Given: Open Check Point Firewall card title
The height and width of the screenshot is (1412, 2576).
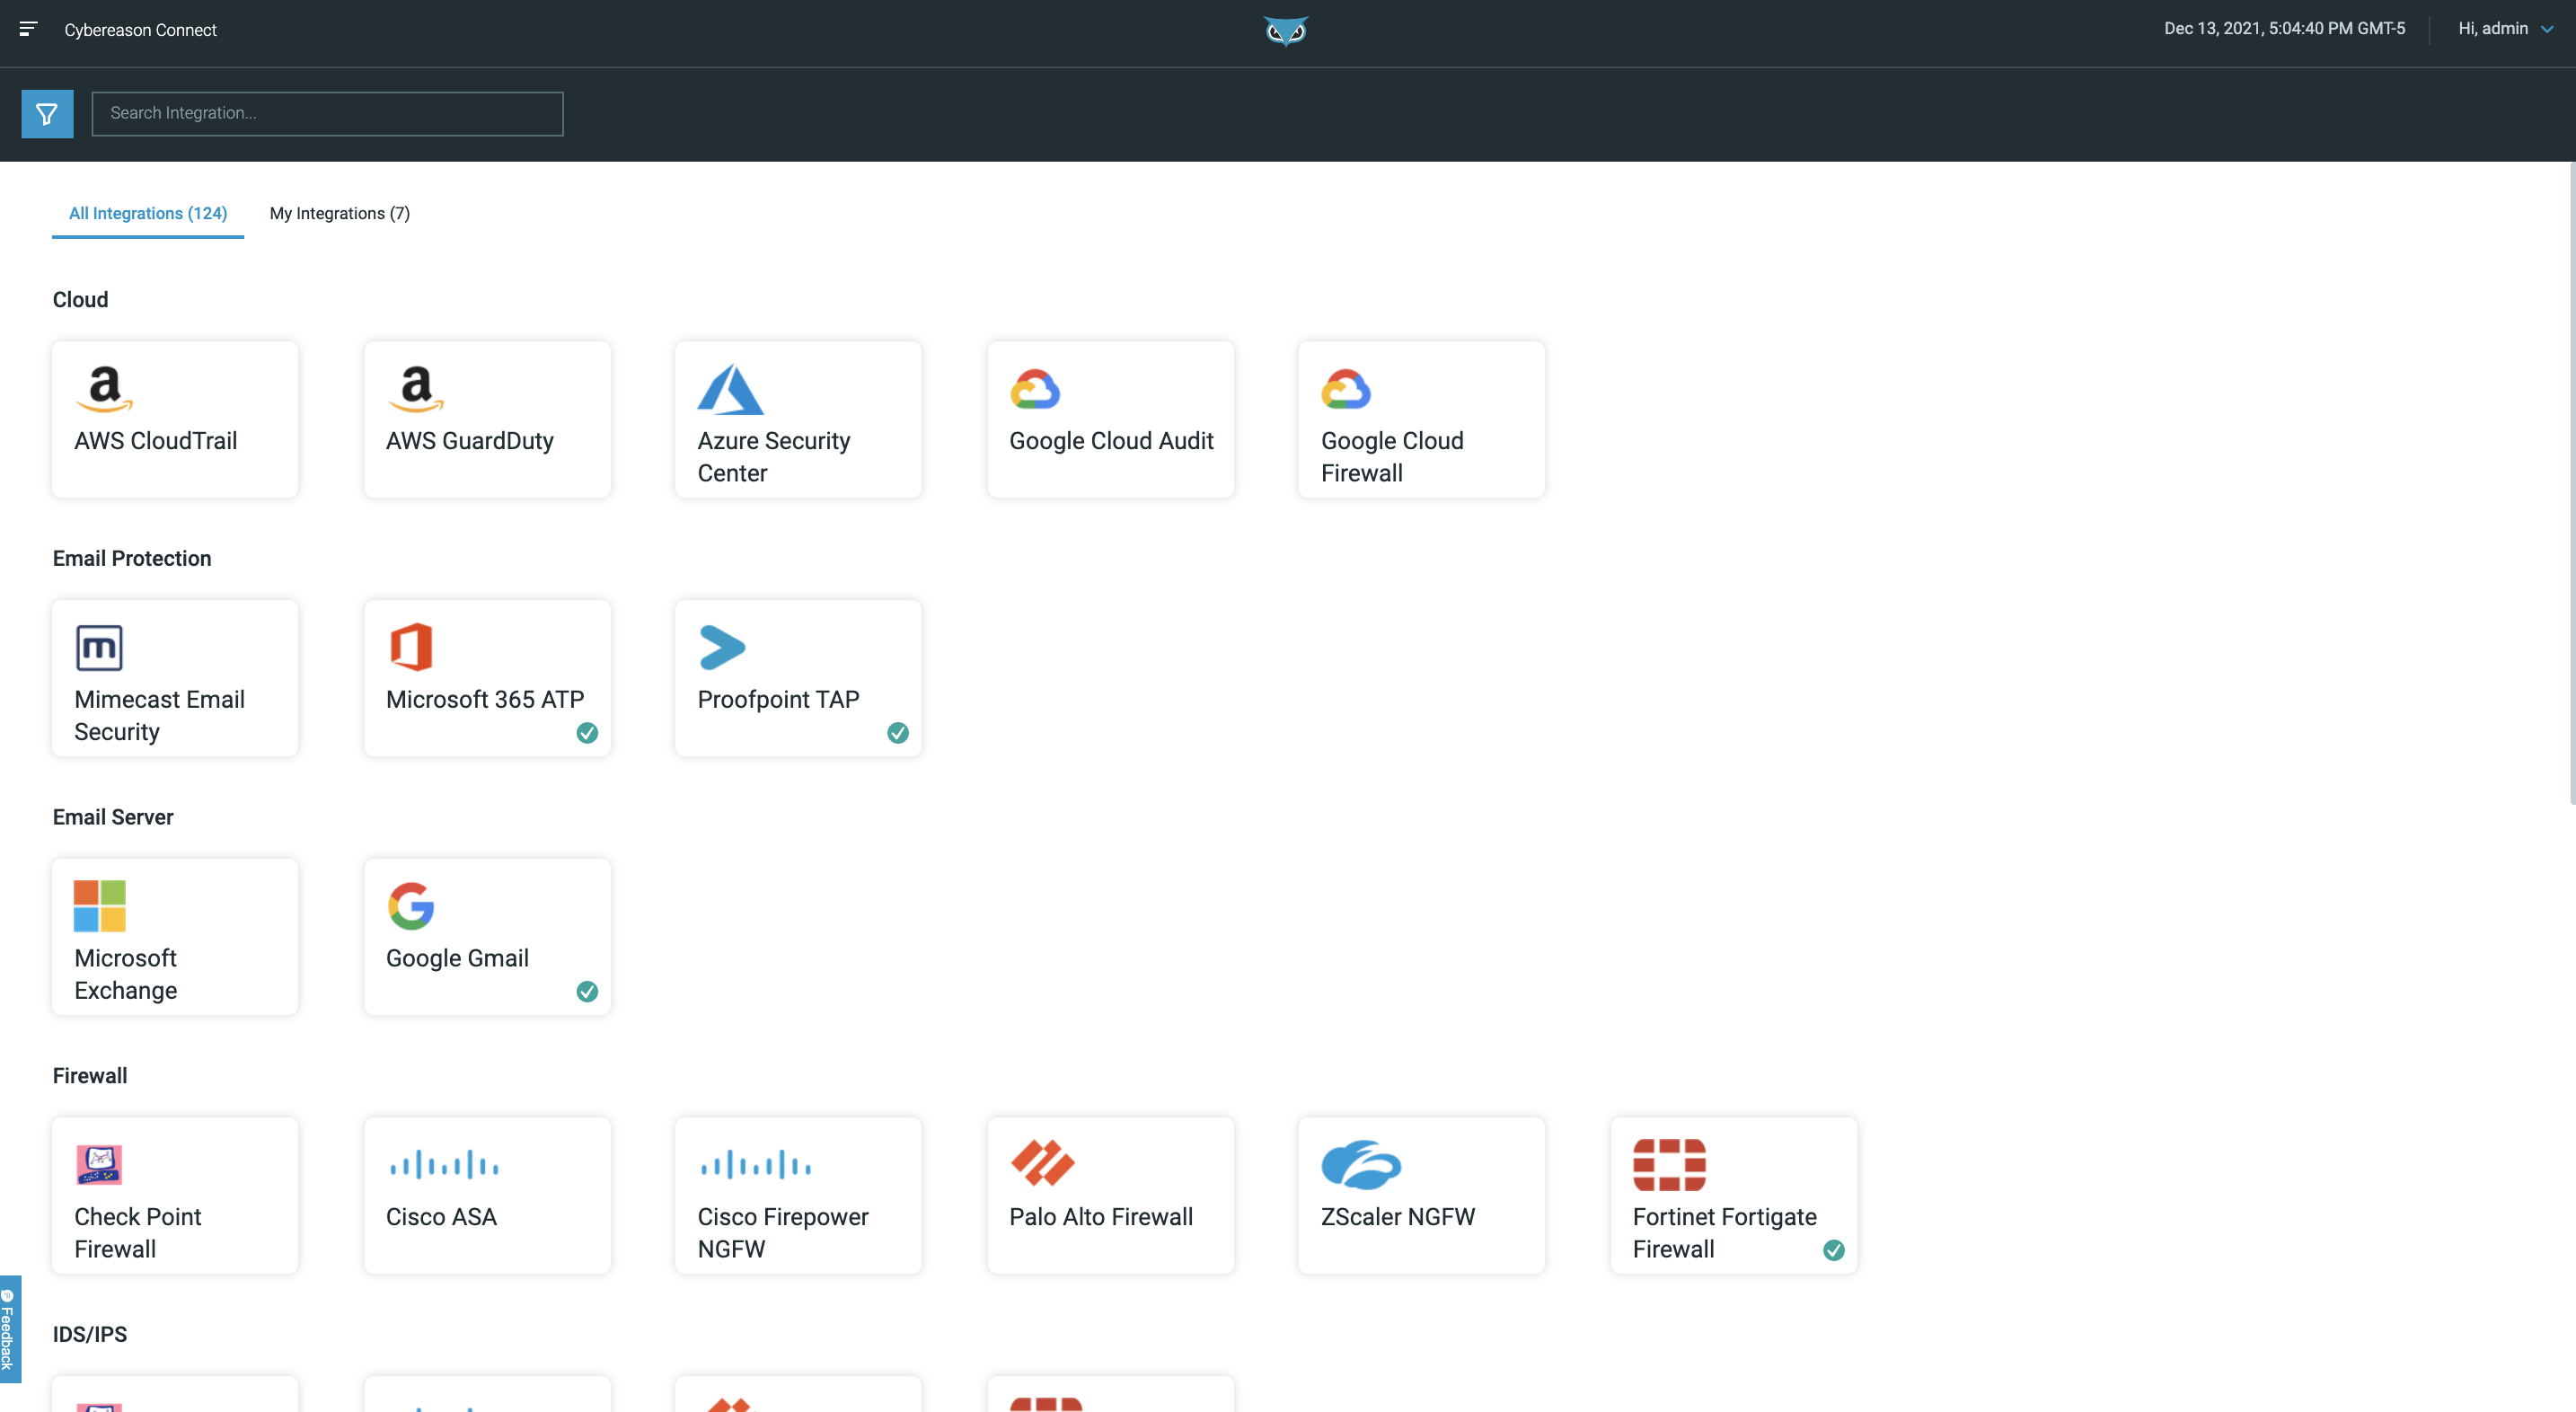Looking at the screenshot, I should [138, 1233].
